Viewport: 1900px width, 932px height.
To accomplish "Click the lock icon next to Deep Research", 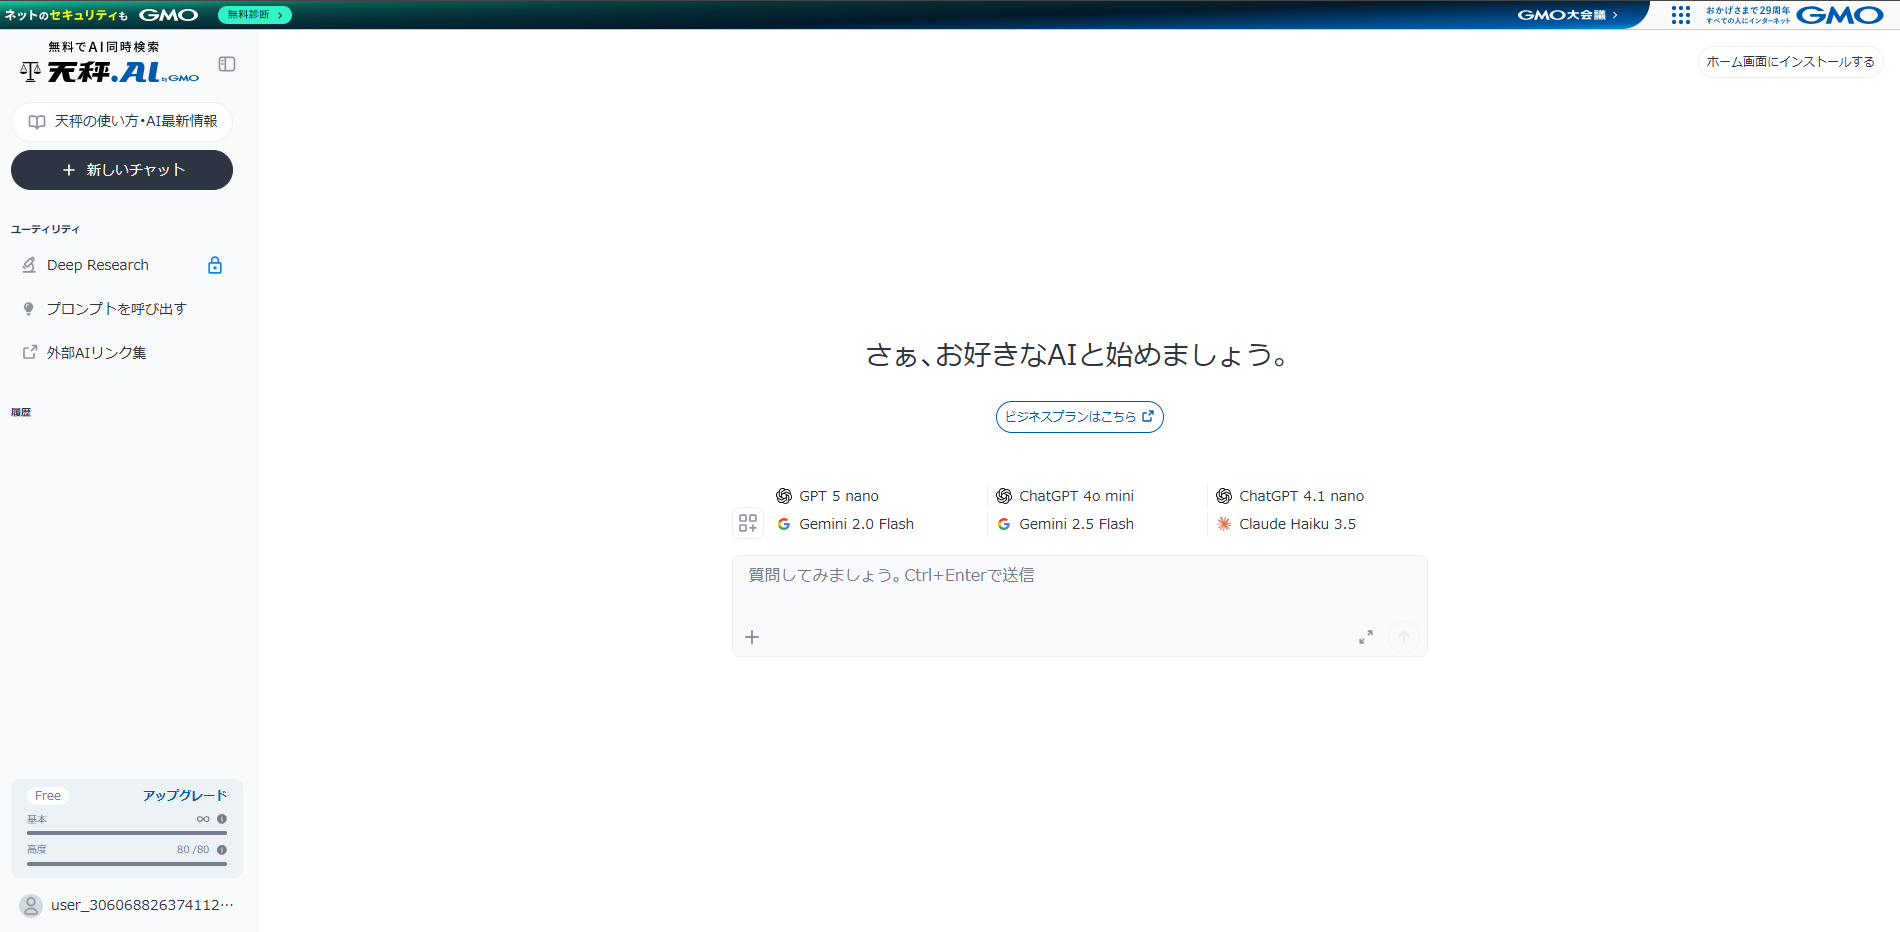I will click(x=215, y=264).
